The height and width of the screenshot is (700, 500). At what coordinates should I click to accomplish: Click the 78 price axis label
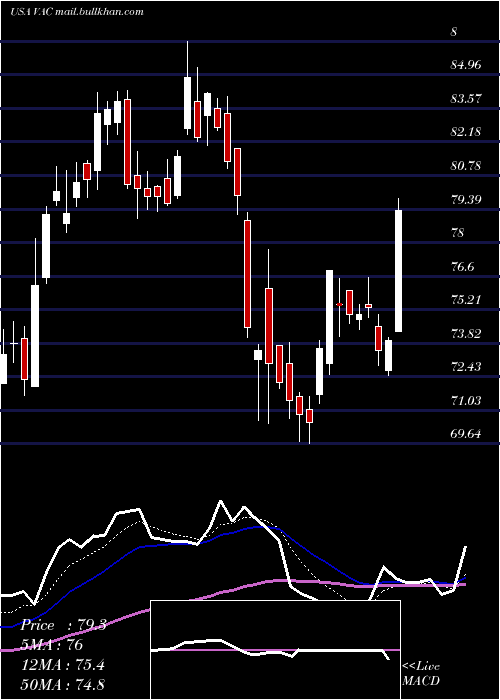(458, 233)
